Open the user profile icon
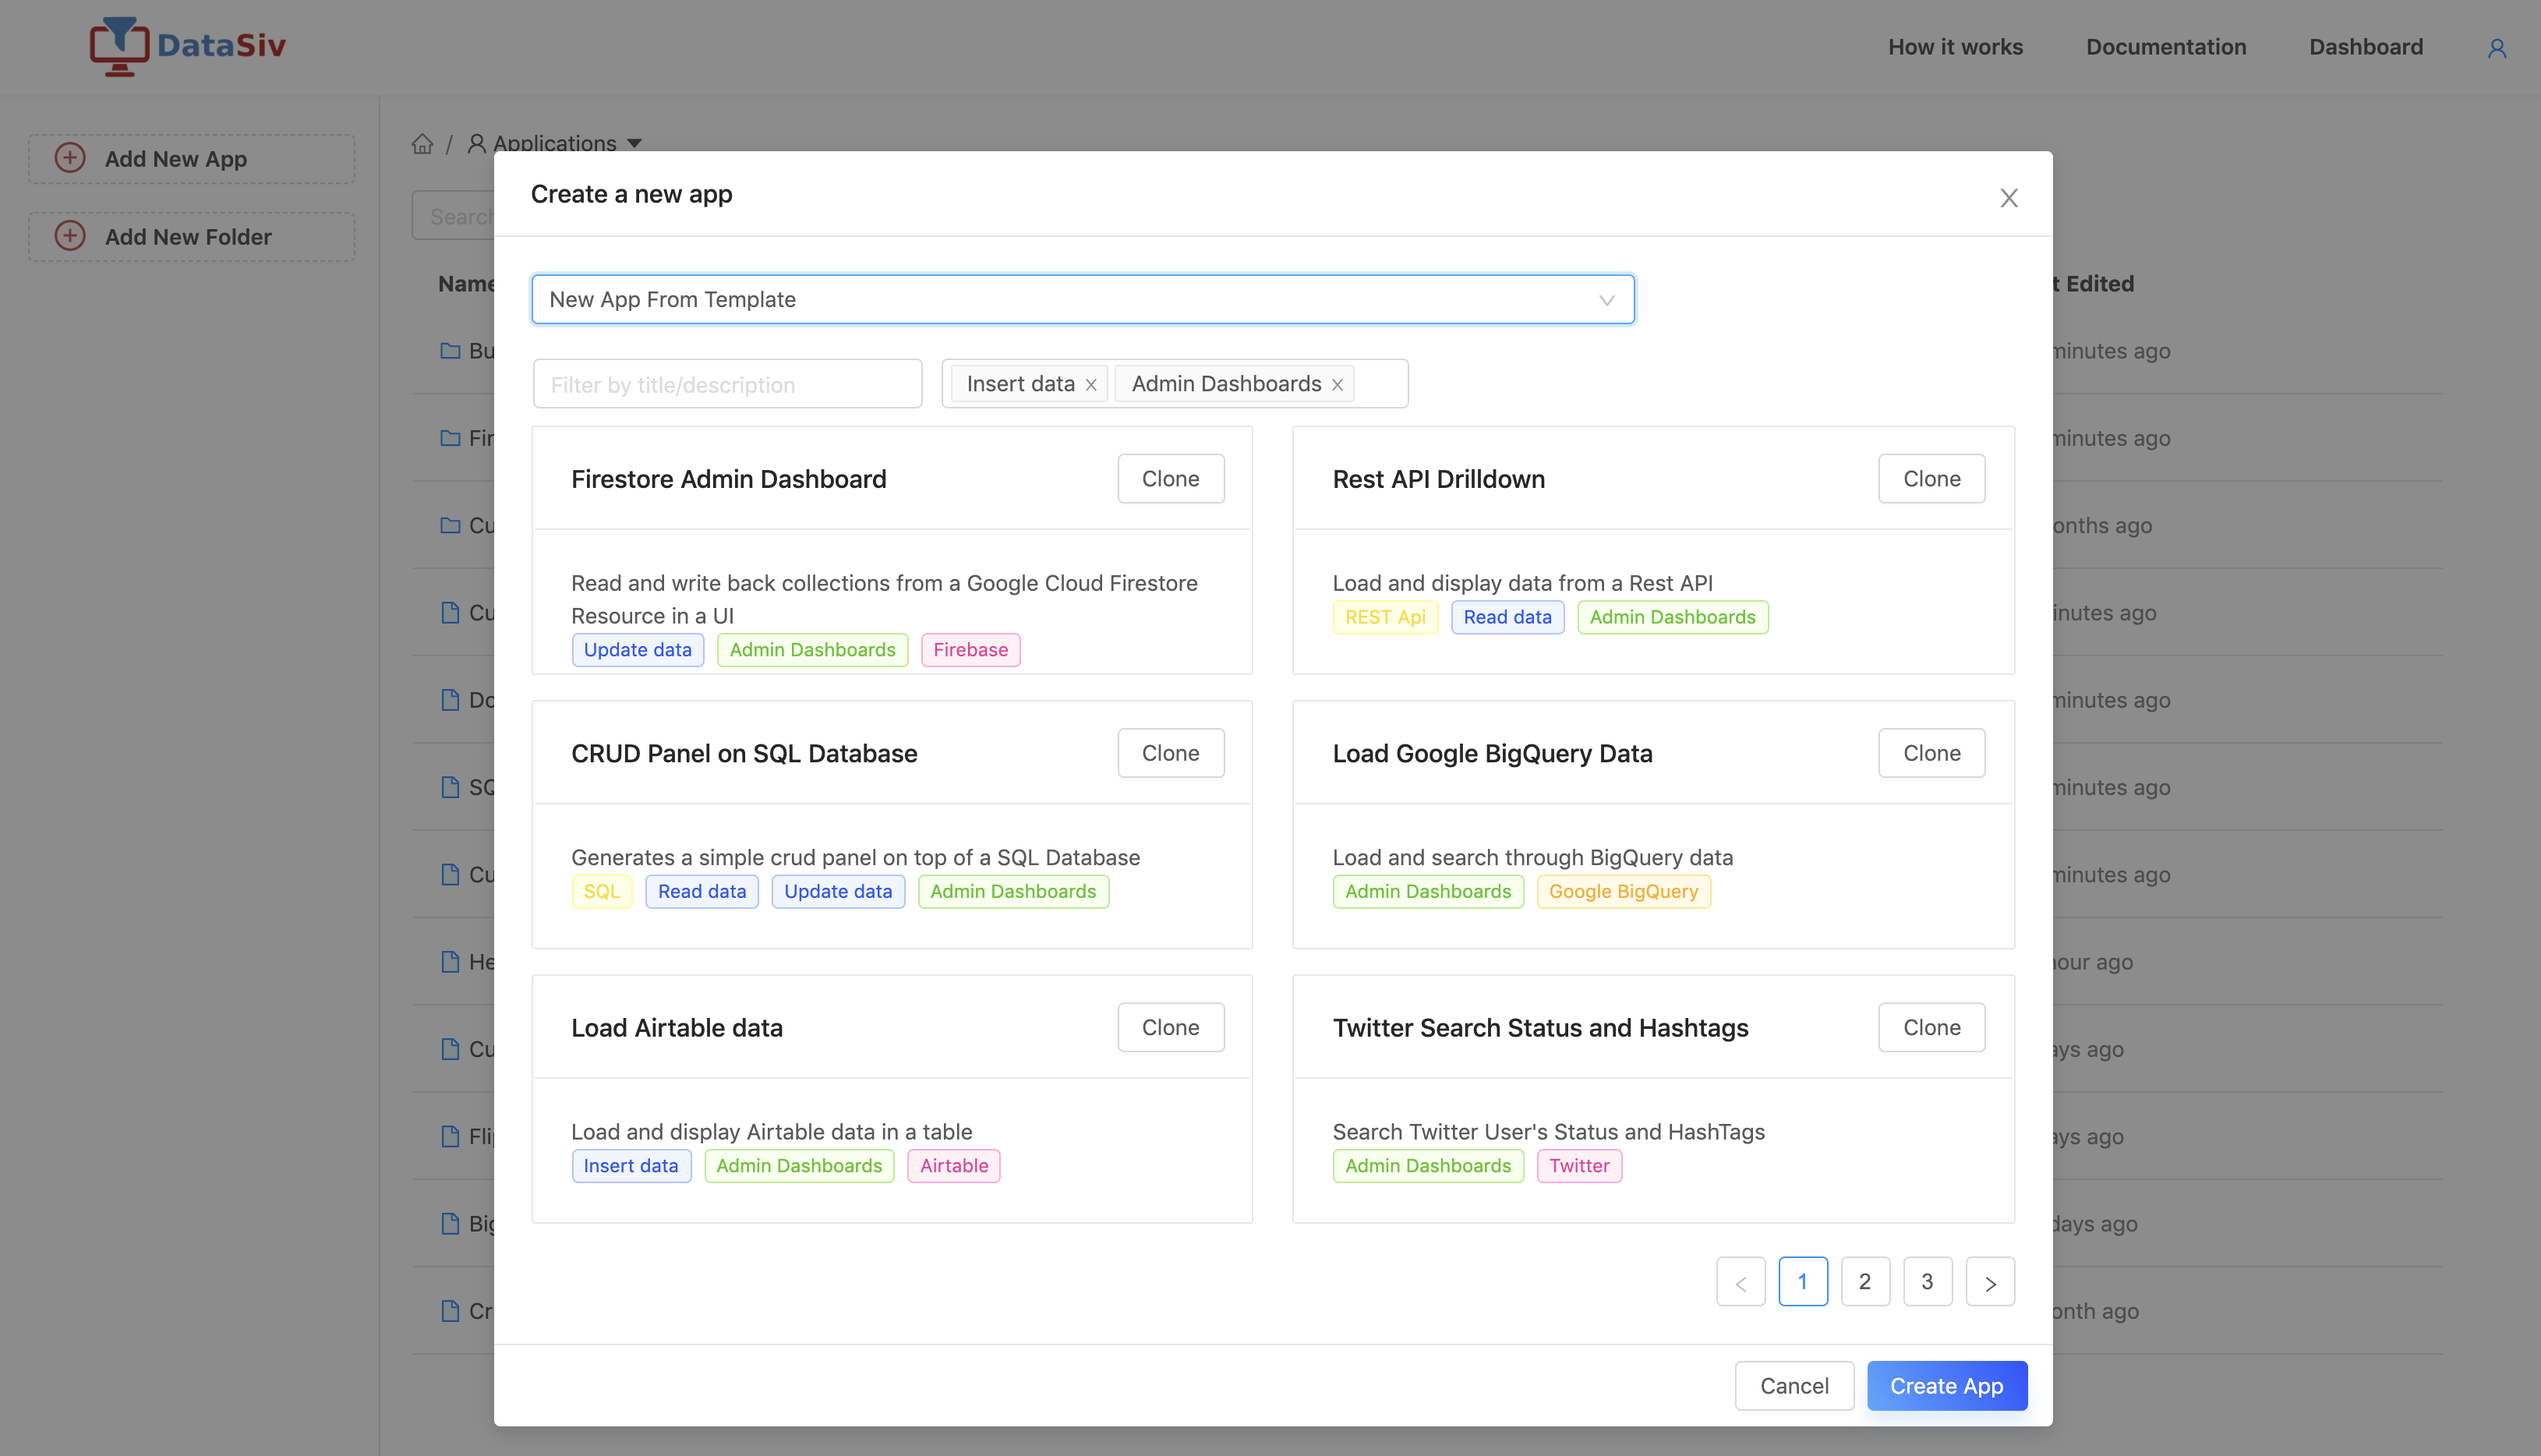Image resolution: width=2541 pixels, height=1456 pixels. click(x=2496, y=48)
